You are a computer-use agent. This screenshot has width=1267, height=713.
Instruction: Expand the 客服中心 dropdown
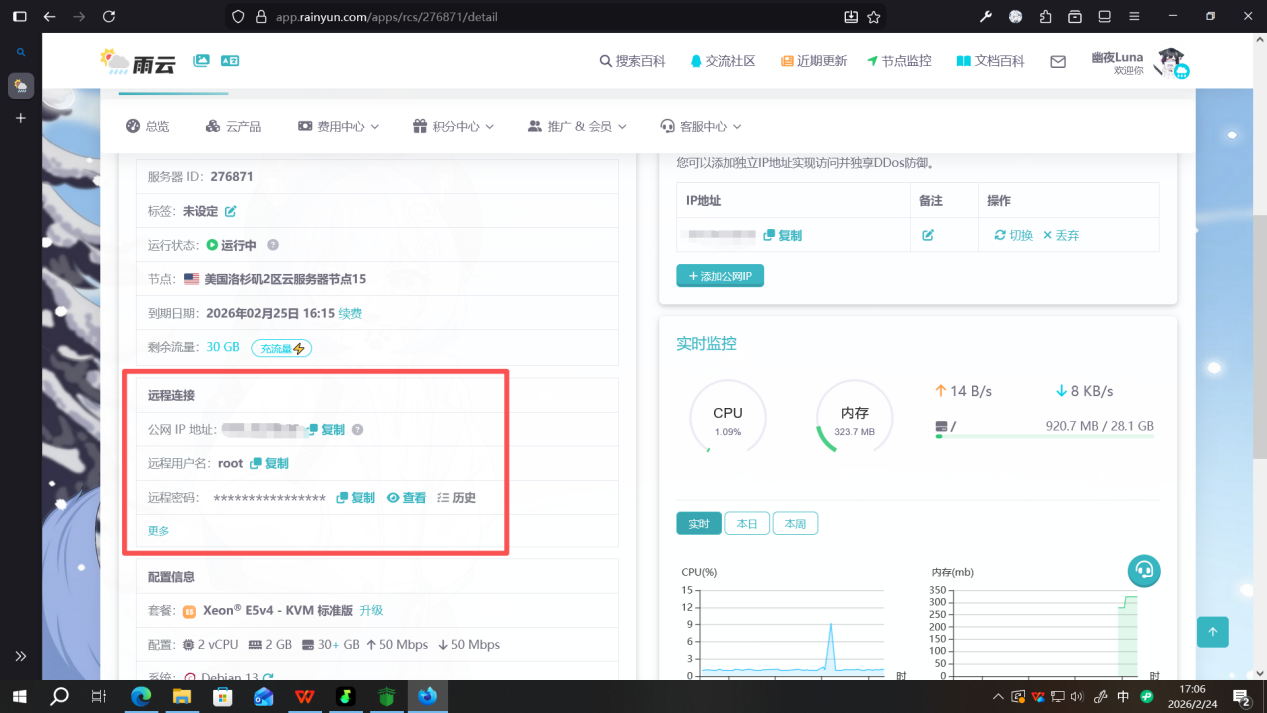[701, 127]
